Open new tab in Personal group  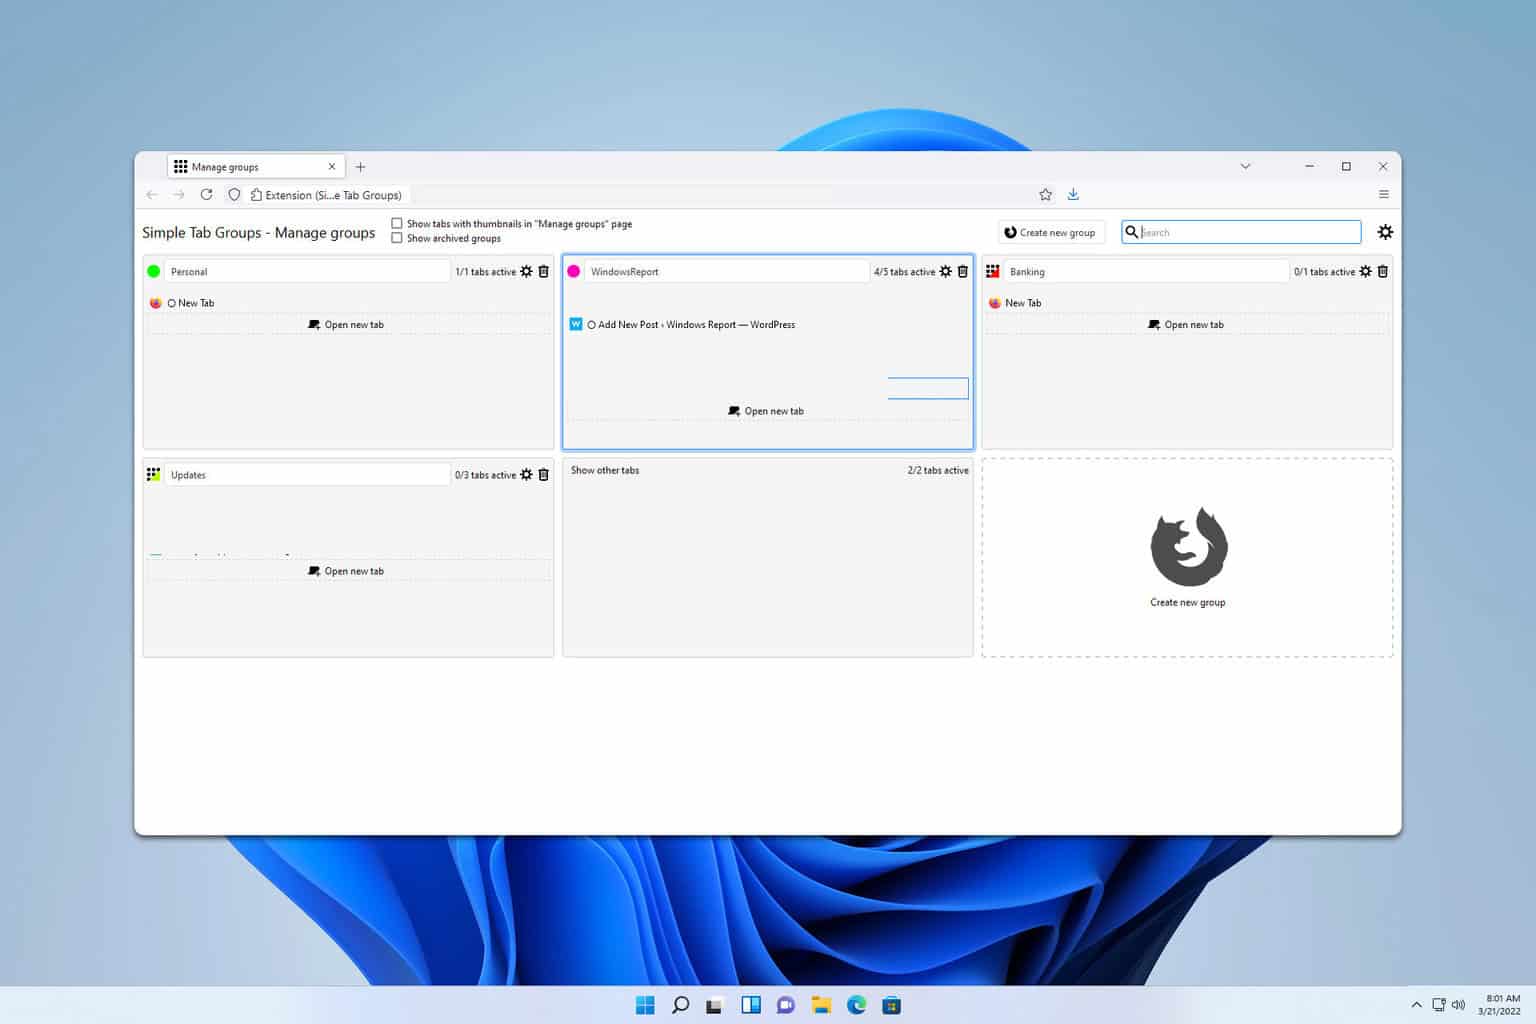click(x=348, y=324)
